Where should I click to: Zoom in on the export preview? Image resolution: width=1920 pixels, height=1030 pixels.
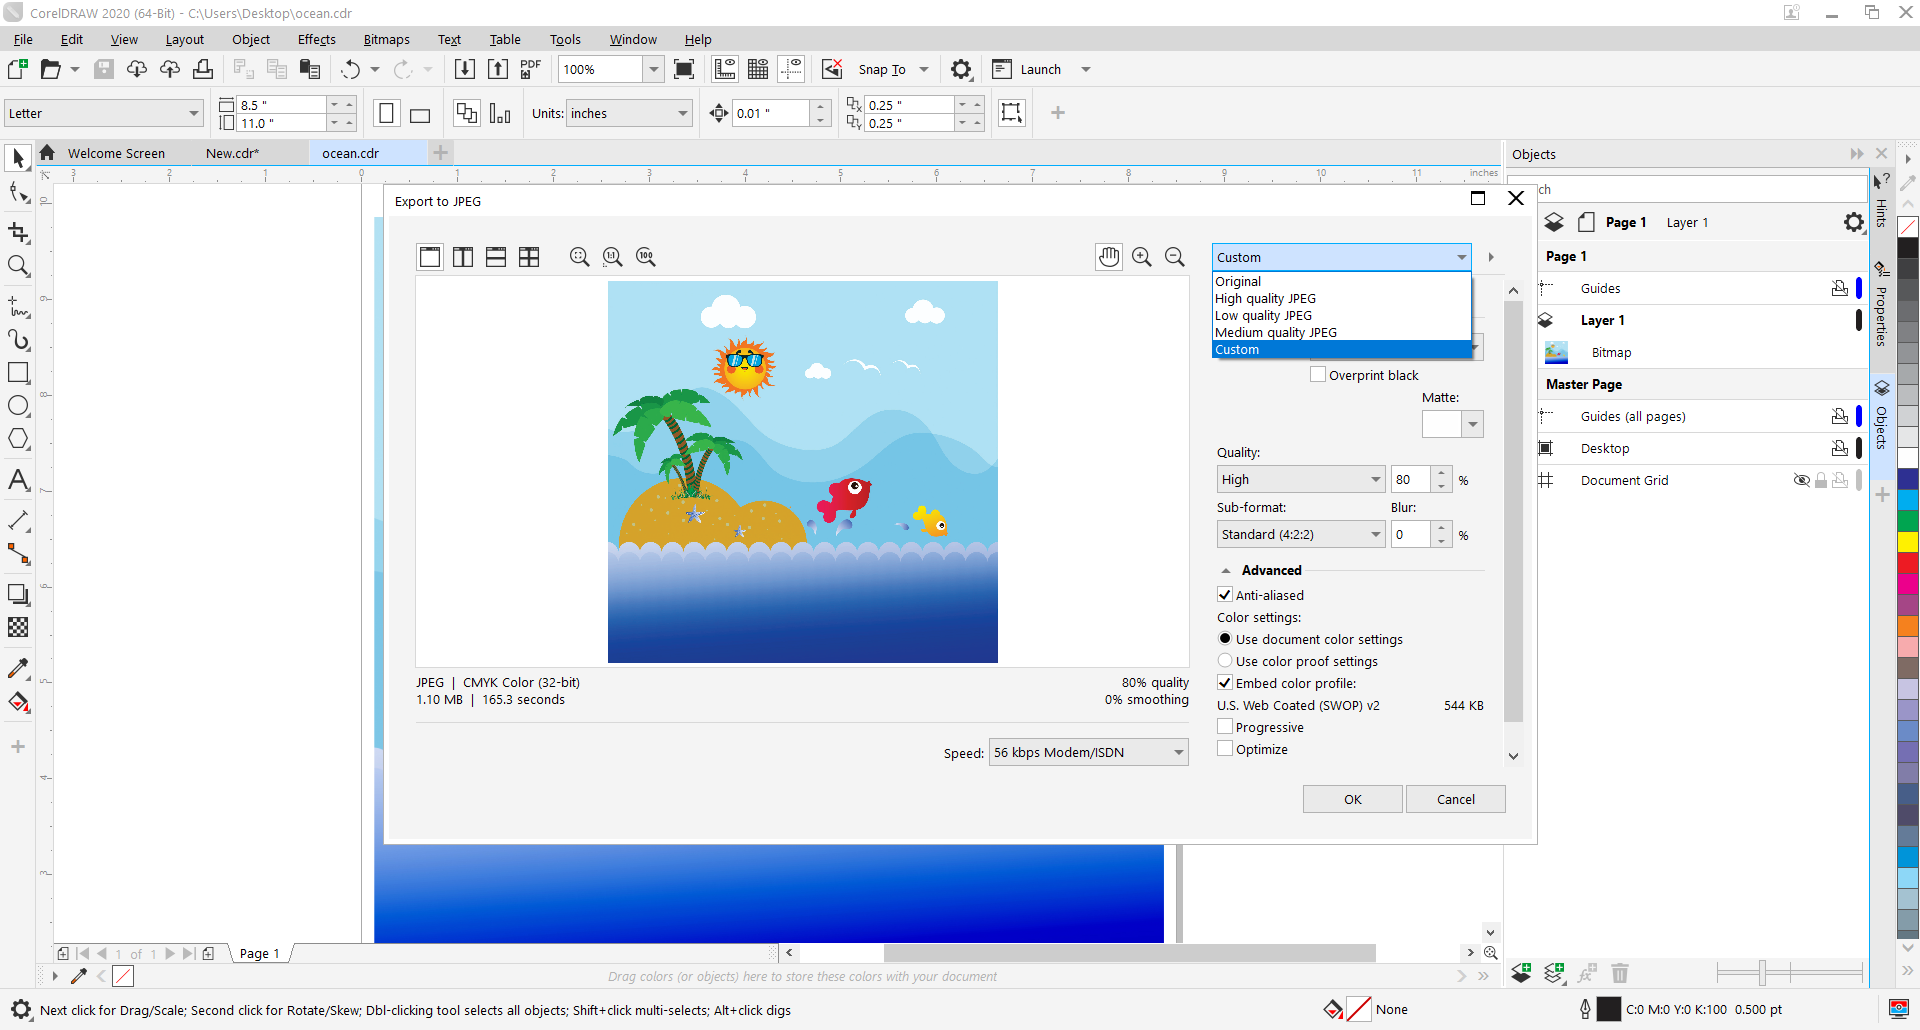(1141, 257)
